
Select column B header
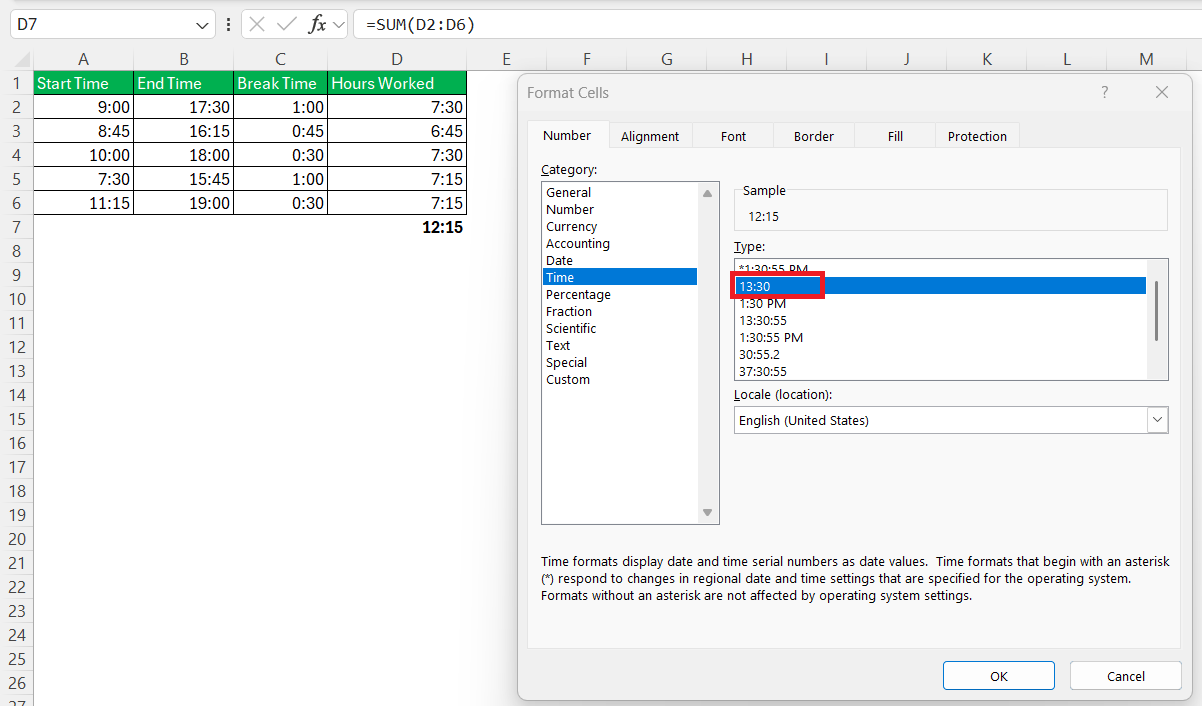coord(184,59)
